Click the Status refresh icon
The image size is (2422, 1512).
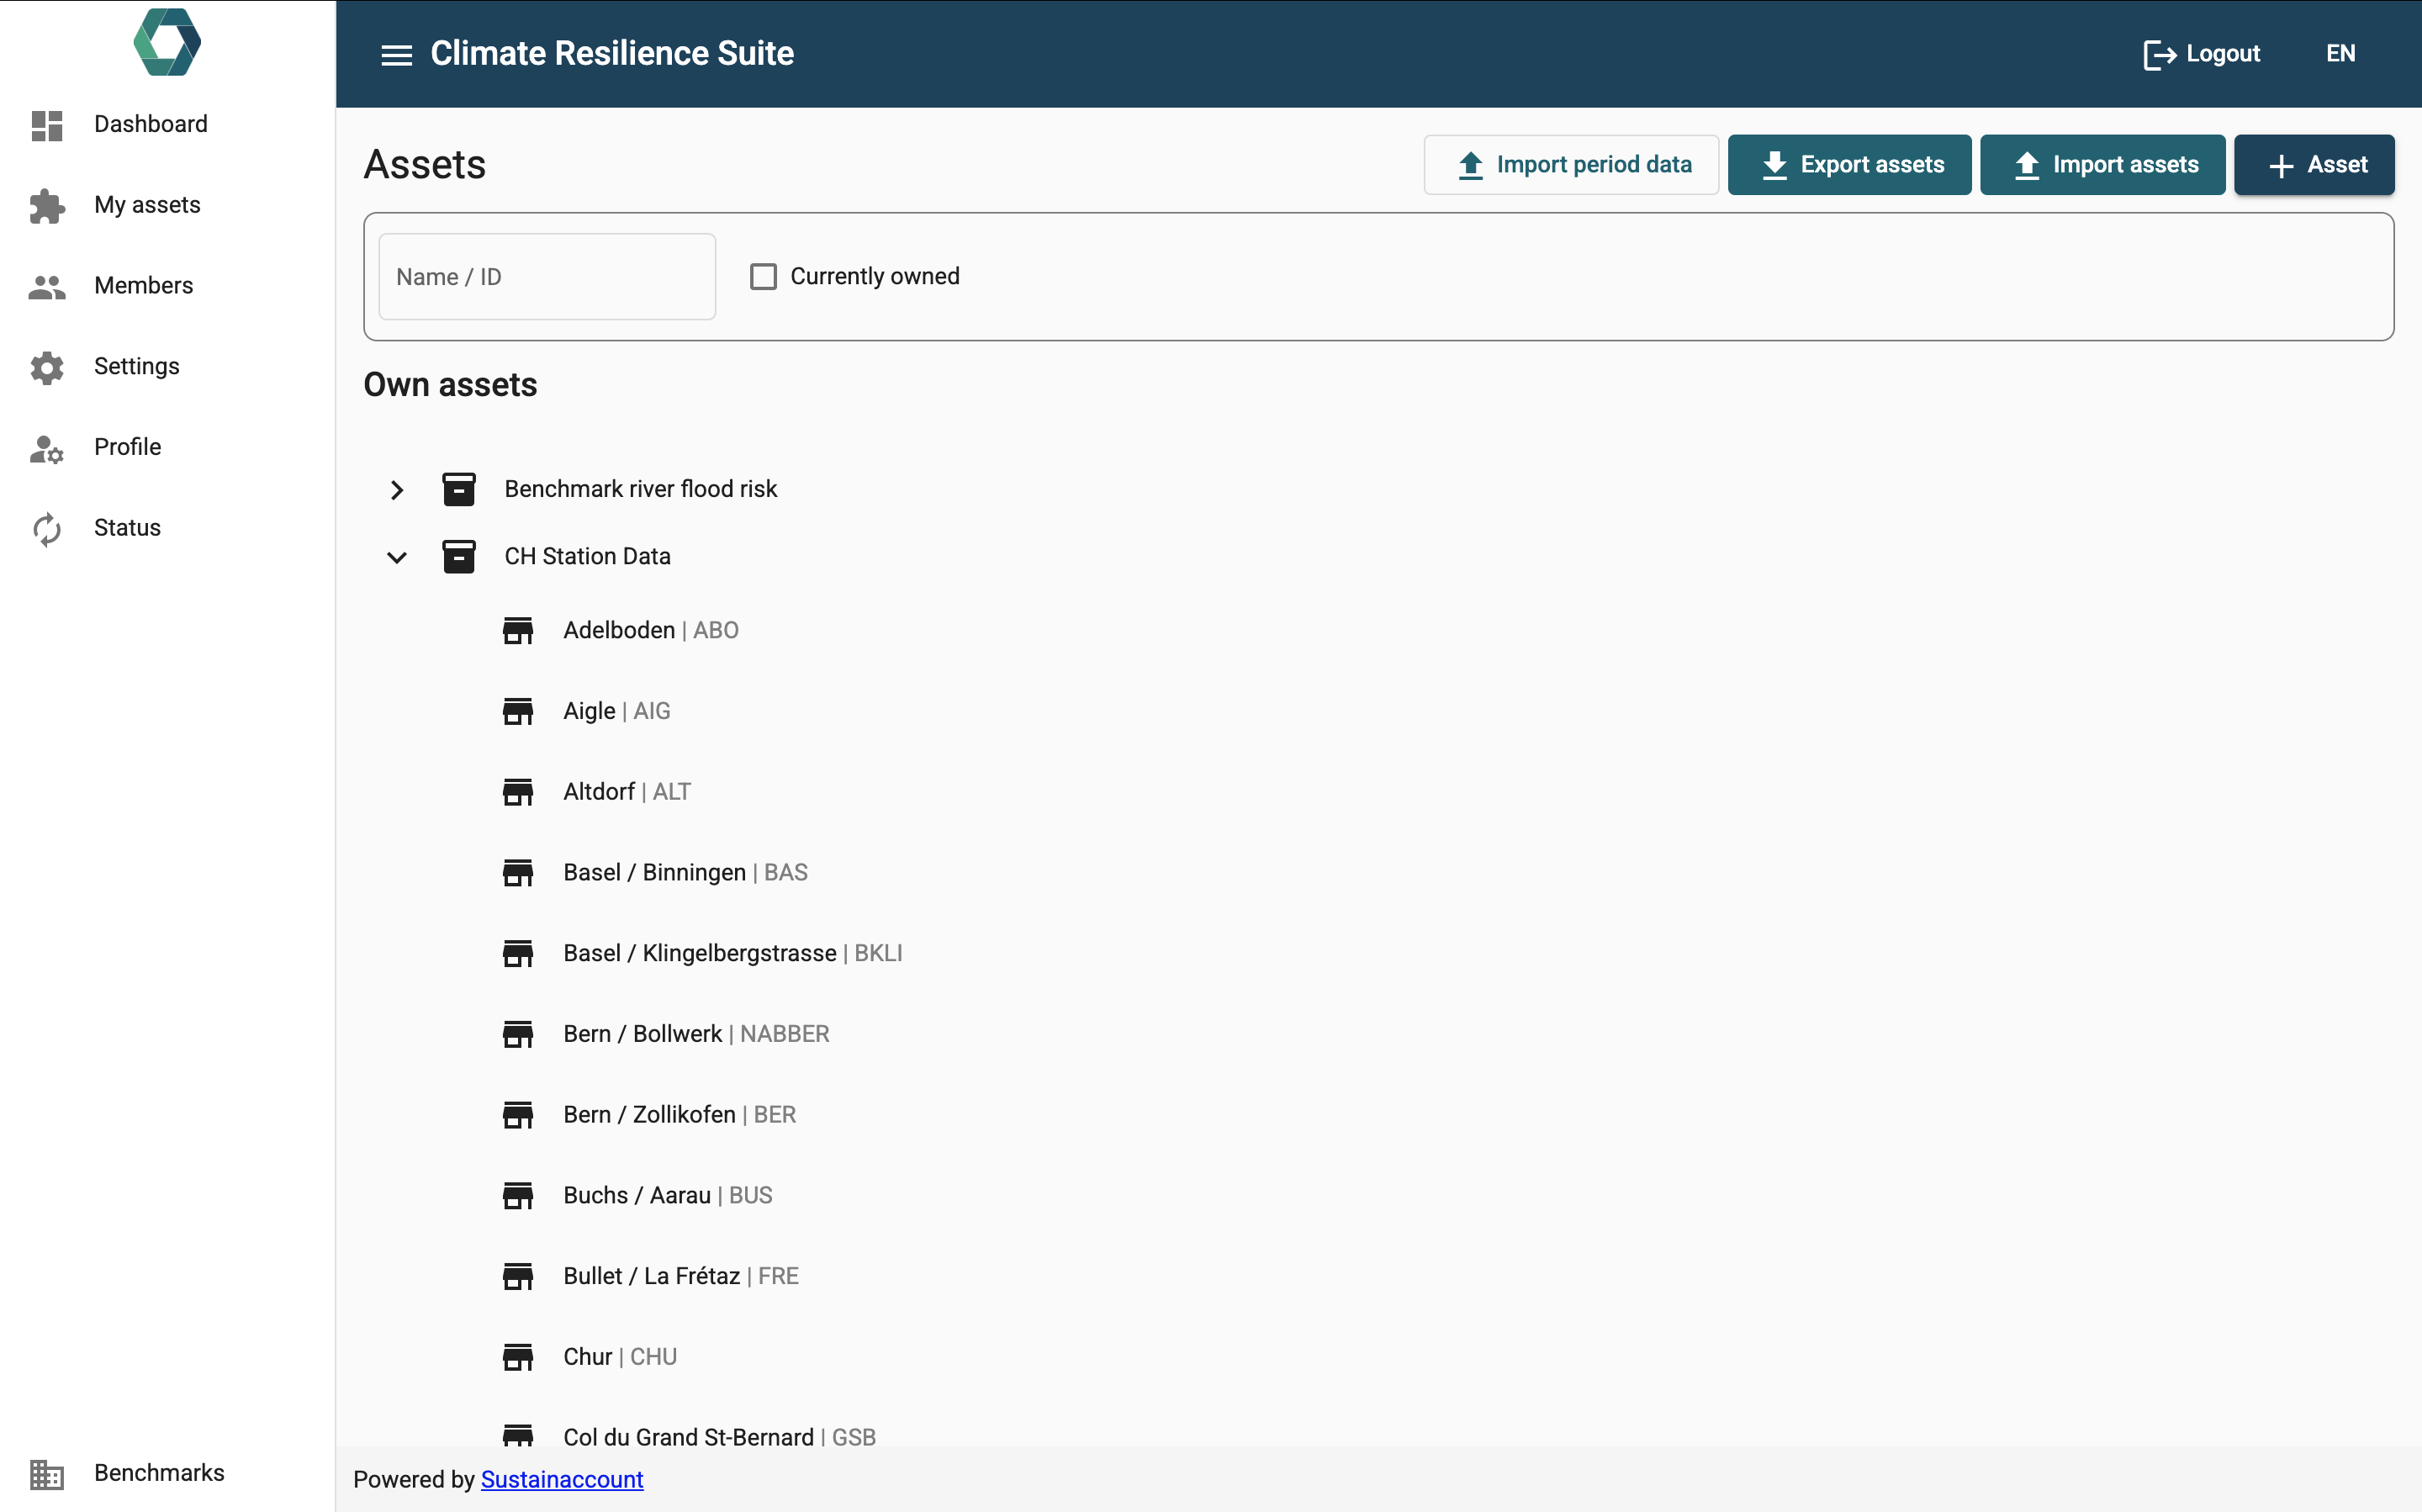pyautogui.click(x=47, y=529)
